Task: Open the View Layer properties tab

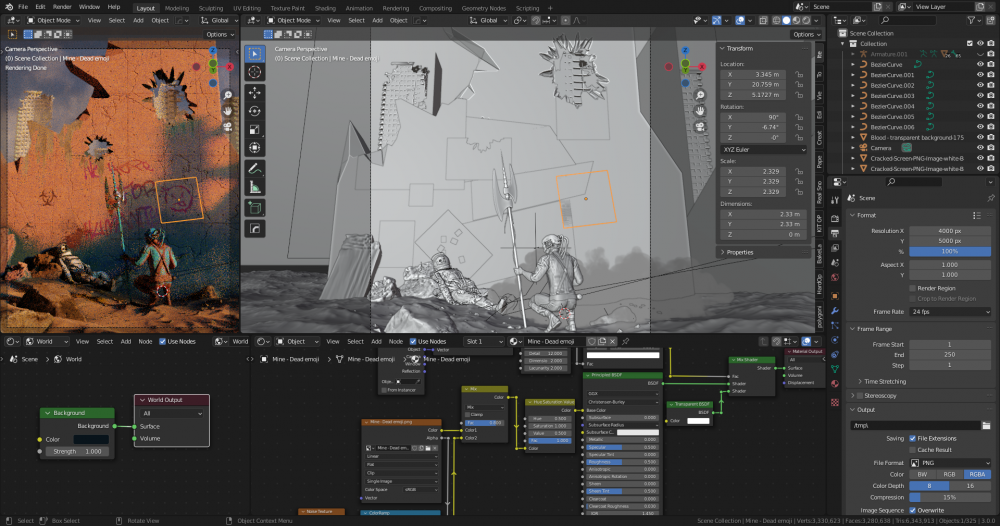Action: tap(835, 248)
